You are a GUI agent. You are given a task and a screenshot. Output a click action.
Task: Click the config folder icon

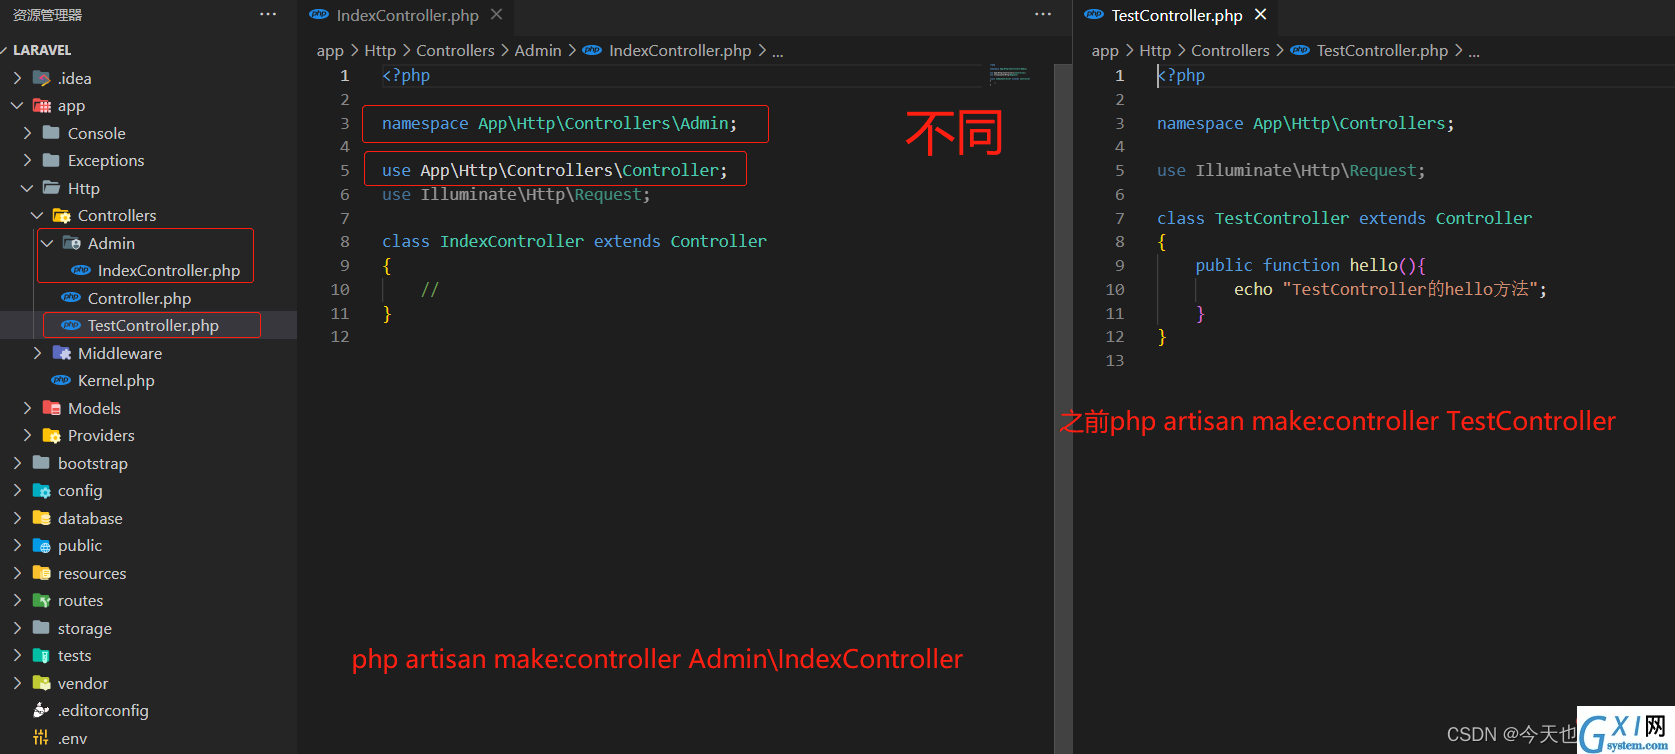point(41,490)
